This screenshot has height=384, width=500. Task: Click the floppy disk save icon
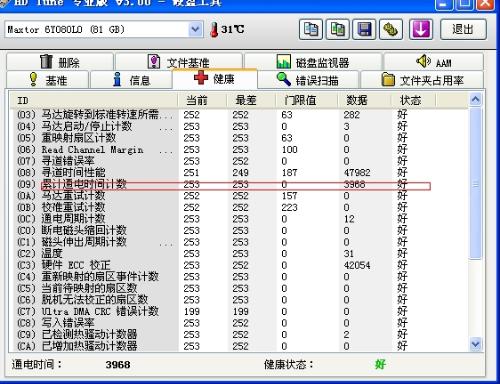tap(364, 29)
